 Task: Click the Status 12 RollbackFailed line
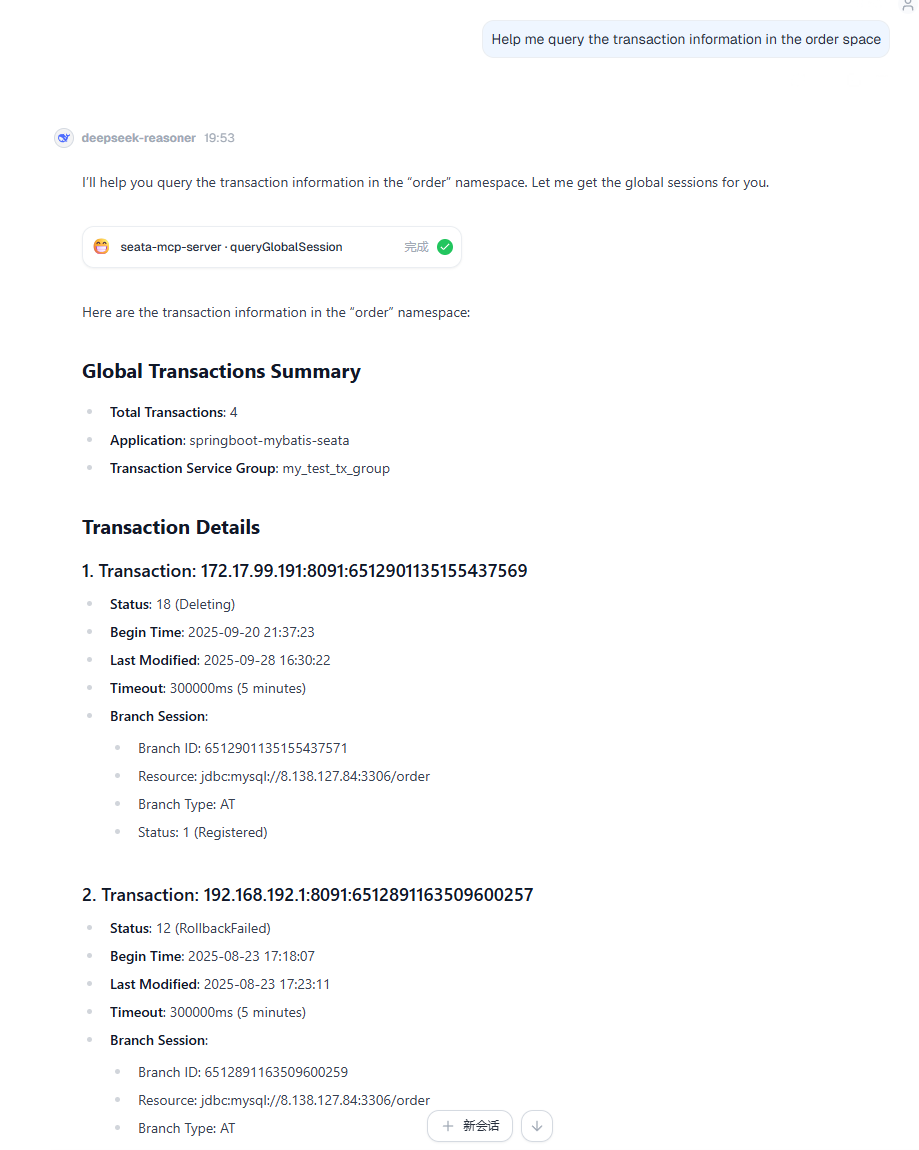point(190,928)
